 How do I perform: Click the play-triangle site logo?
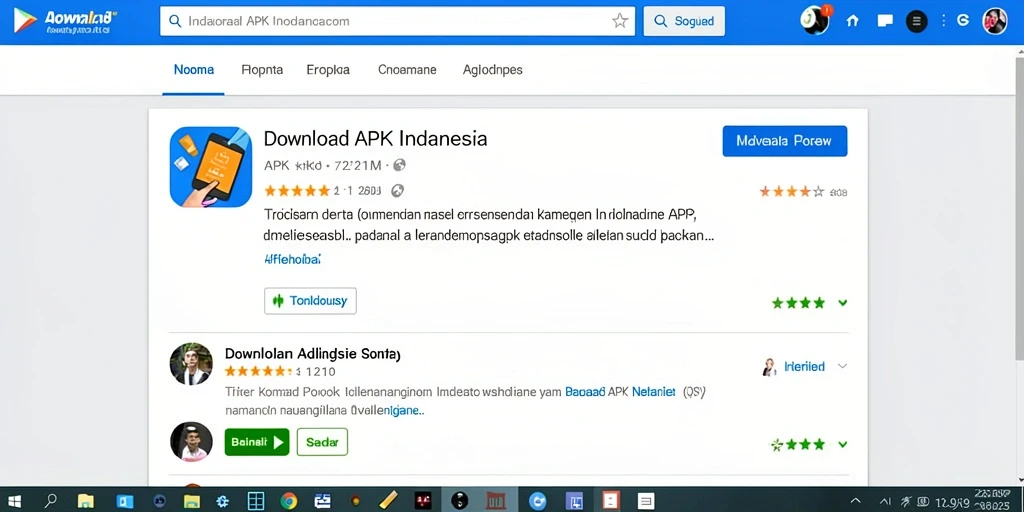click(25, 21)
